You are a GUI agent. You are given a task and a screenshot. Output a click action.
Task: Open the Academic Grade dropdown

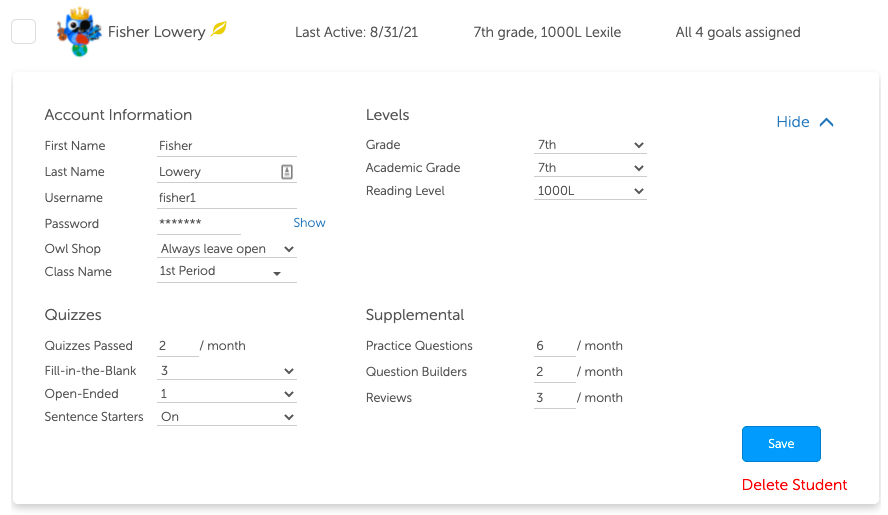(590, 168)
